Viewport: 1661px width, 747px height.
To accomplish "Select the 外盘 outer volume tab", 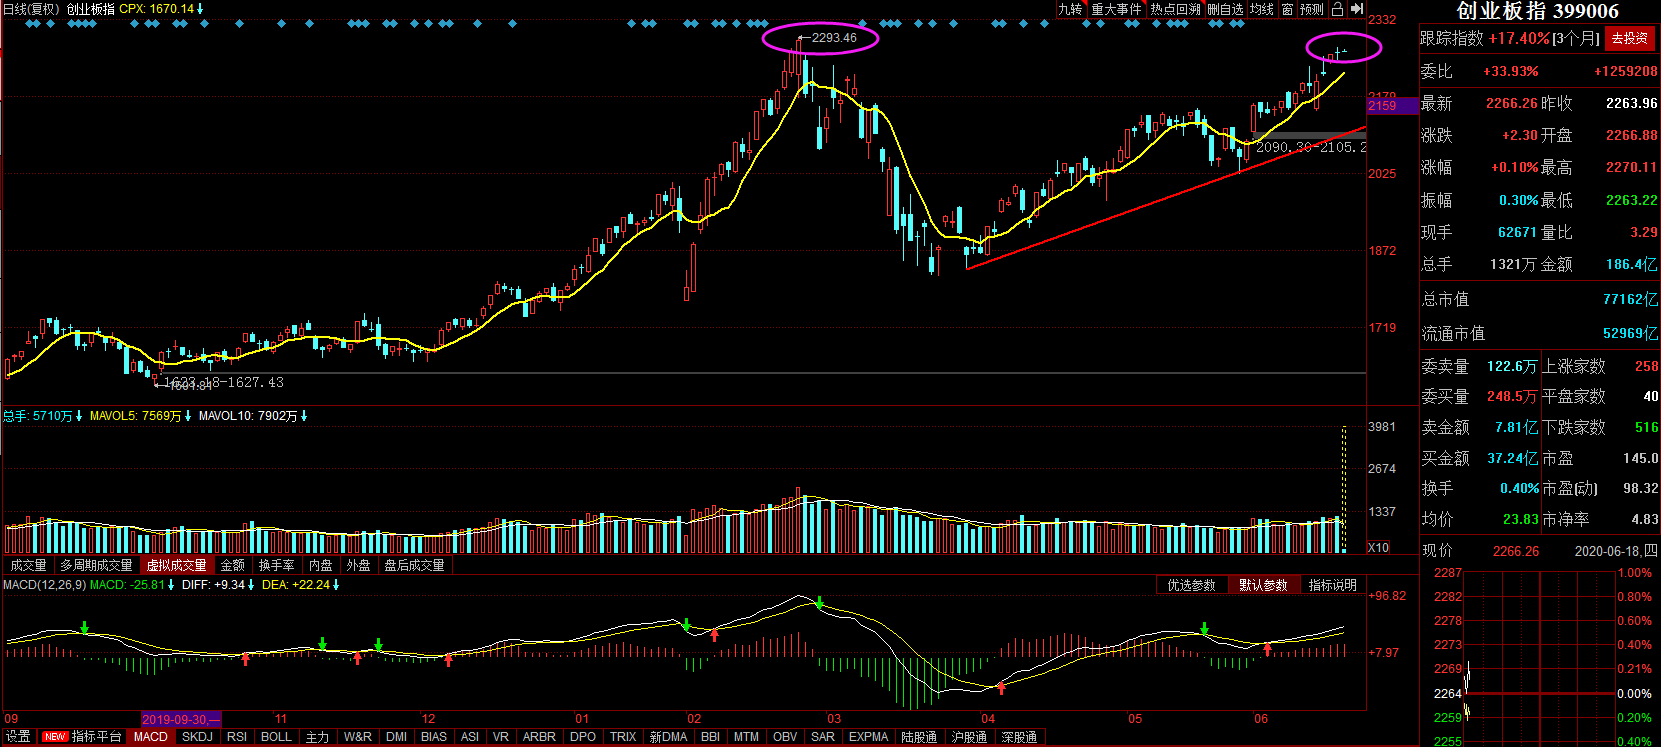I will [358, 566].
